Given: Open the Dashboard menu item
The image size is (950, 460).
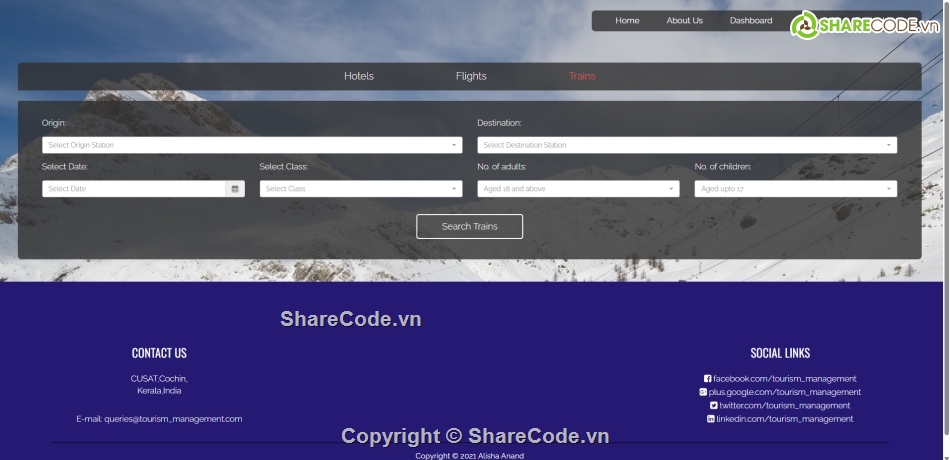Looking at the screenshot, I should pos(751,21).
